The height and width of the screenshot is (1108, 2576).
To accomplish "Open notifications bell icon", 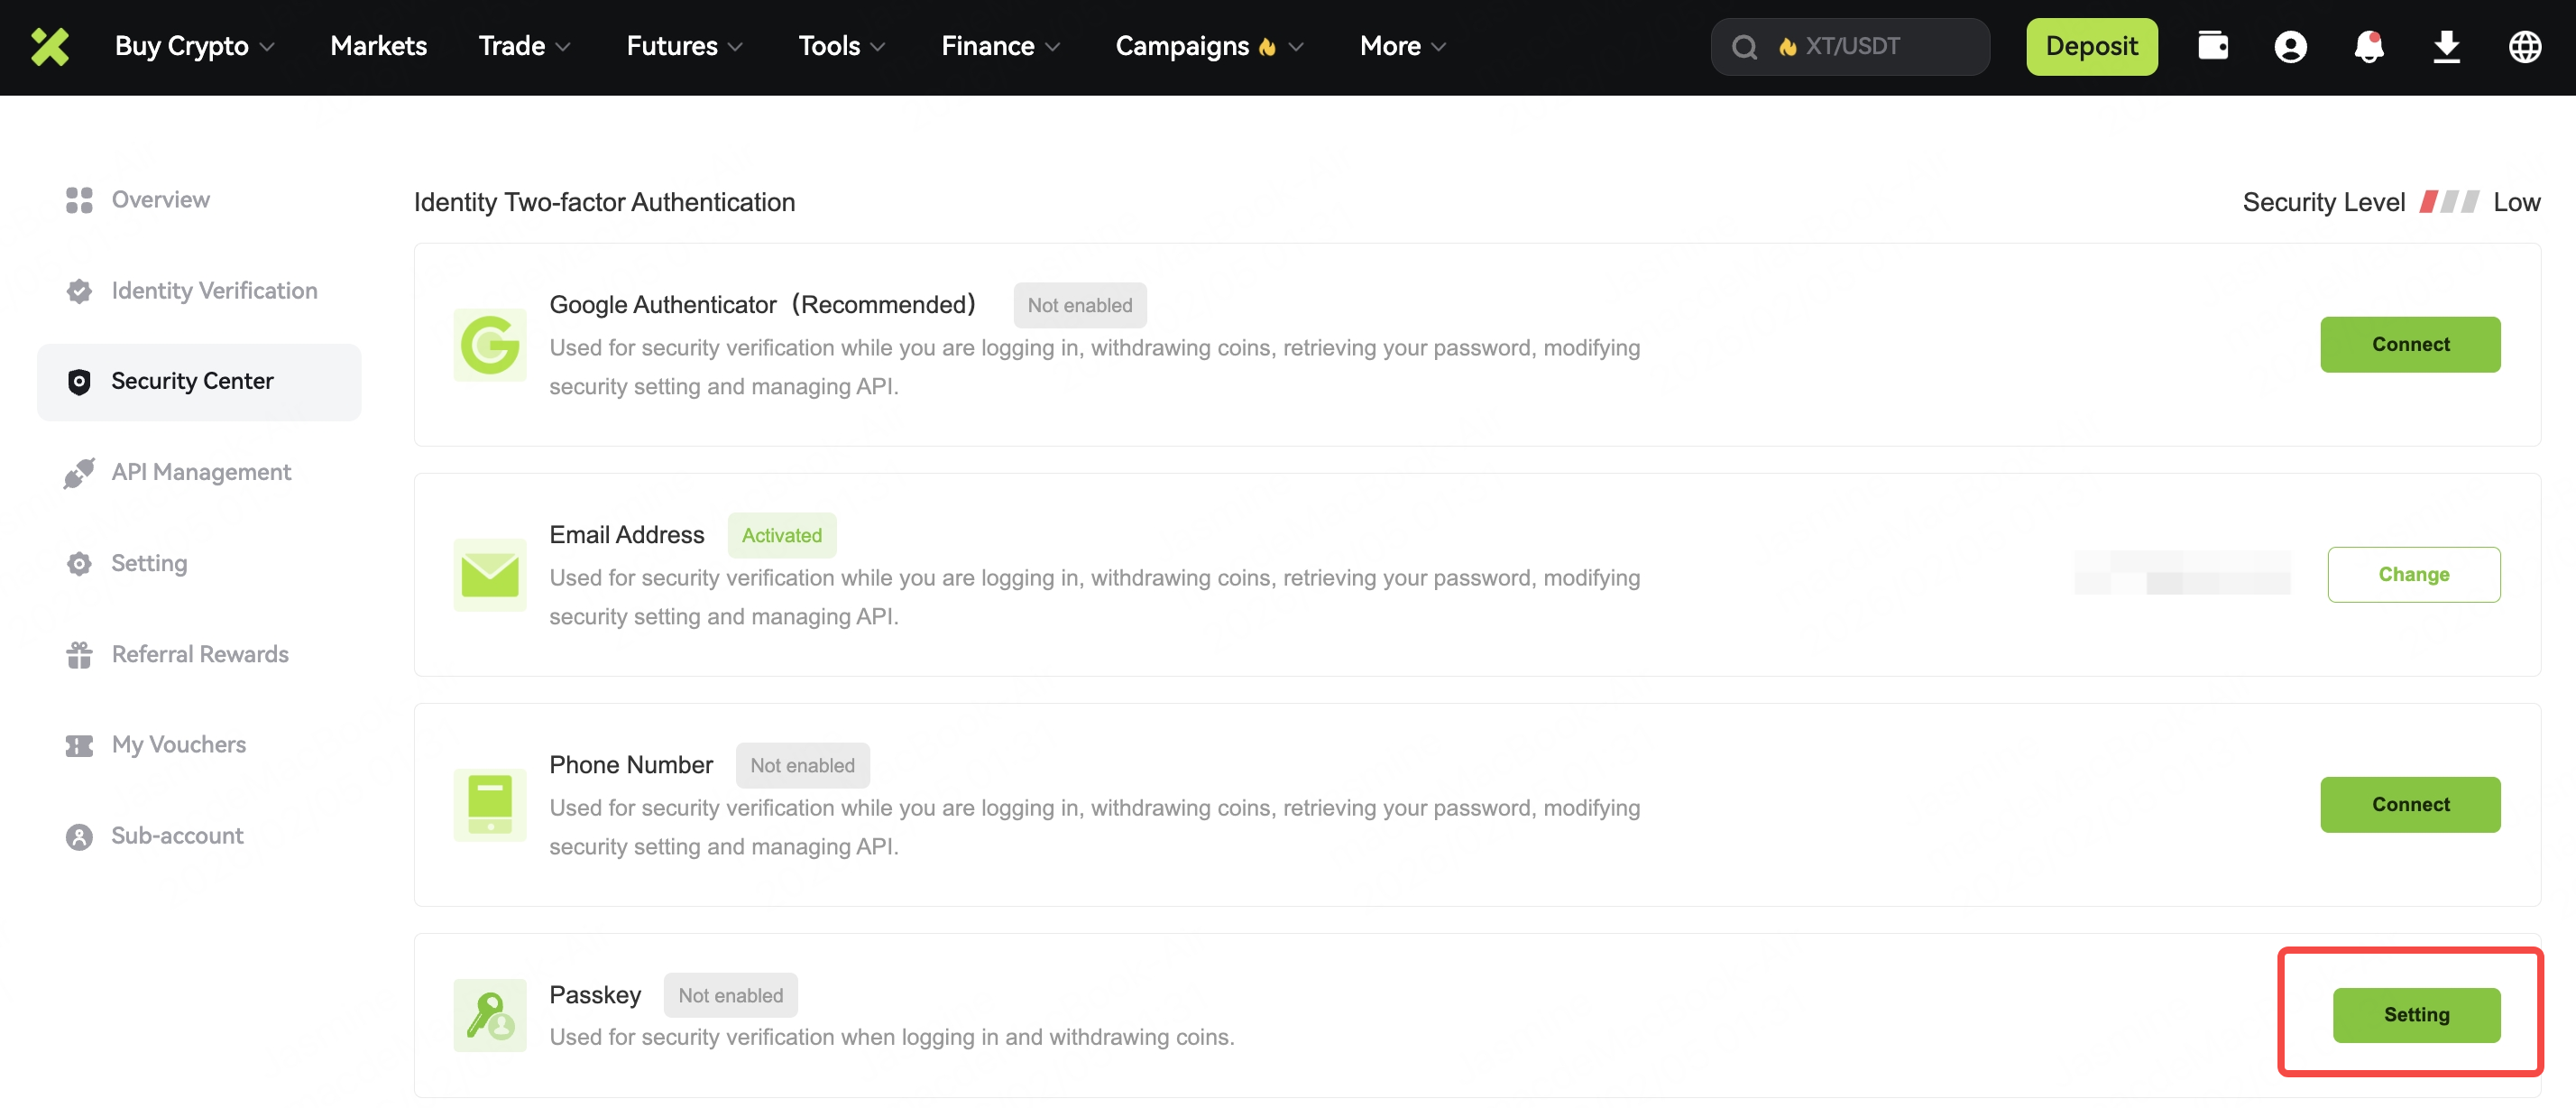I will pos(2368,46).
